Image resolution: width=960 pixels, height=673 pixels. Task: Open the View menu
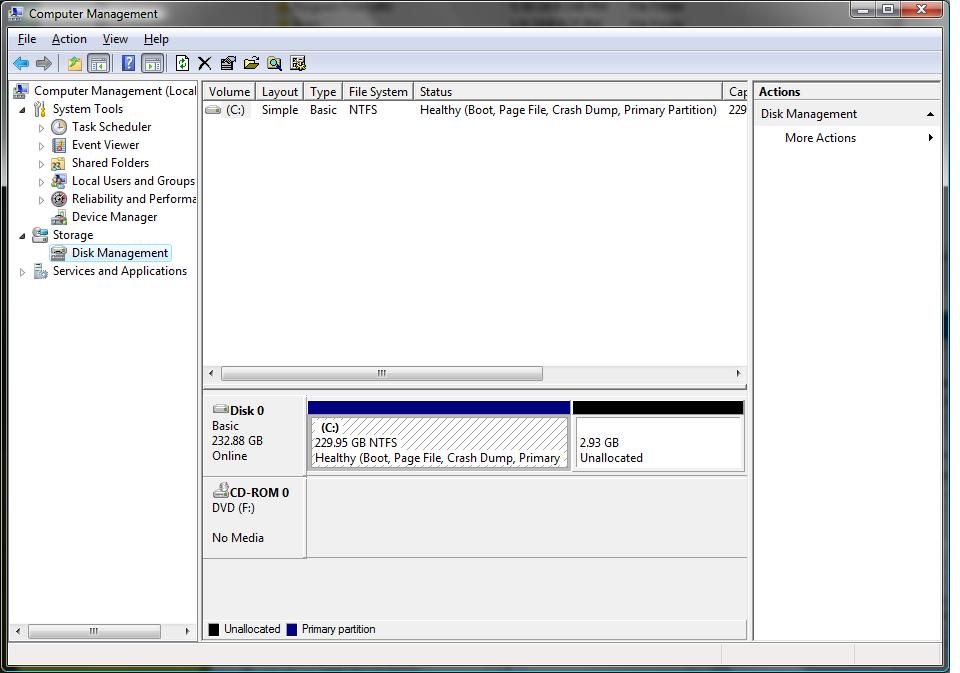point(115,39)
